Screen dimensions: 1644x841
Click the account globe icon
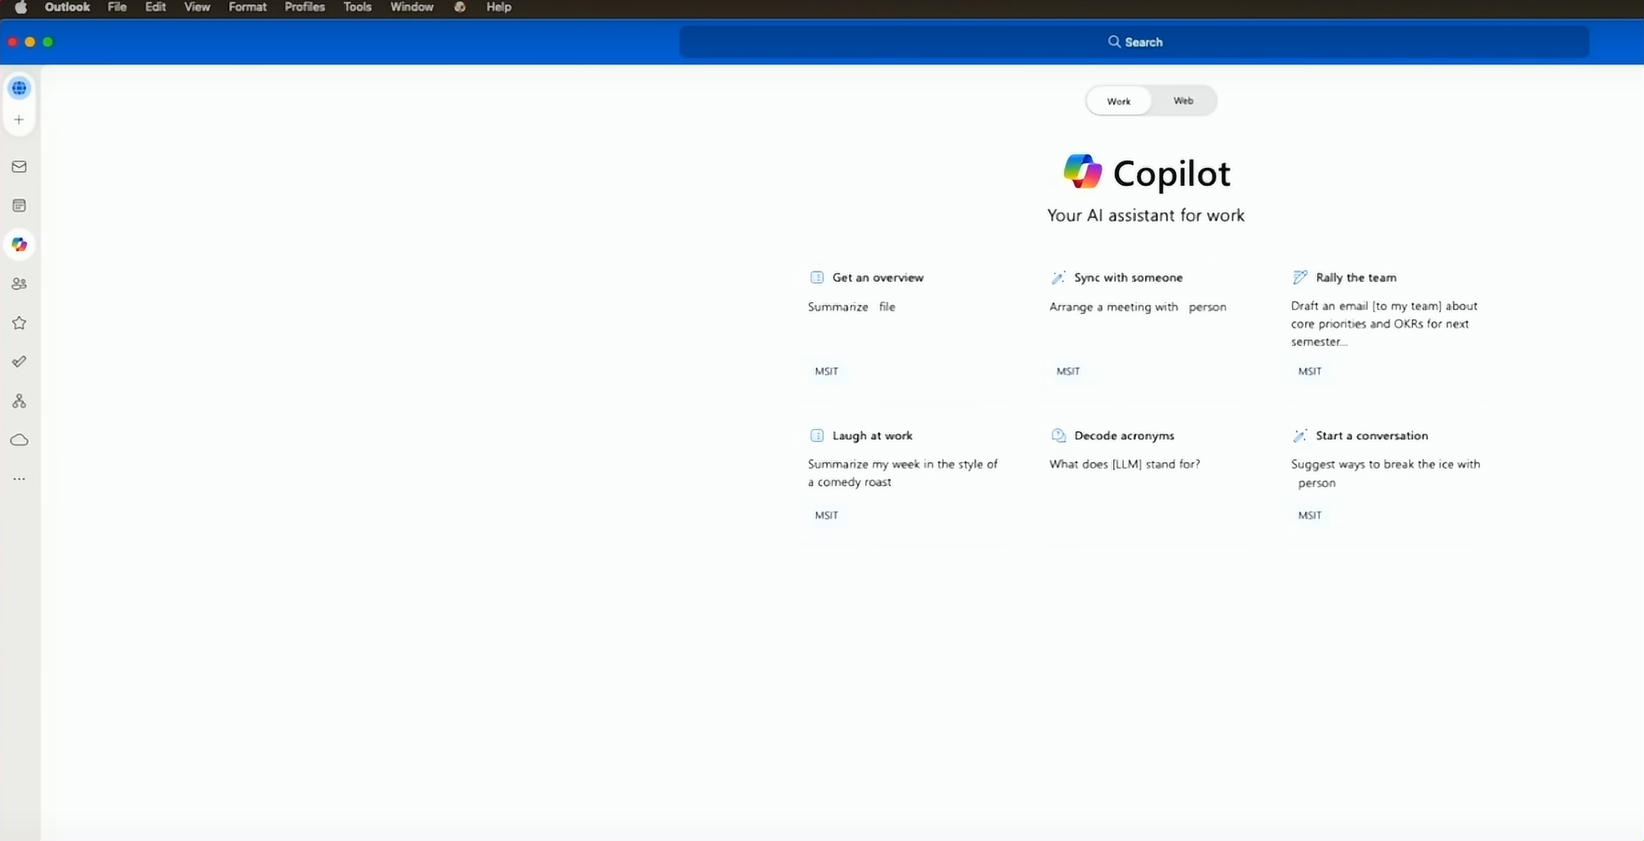[19, 88]
